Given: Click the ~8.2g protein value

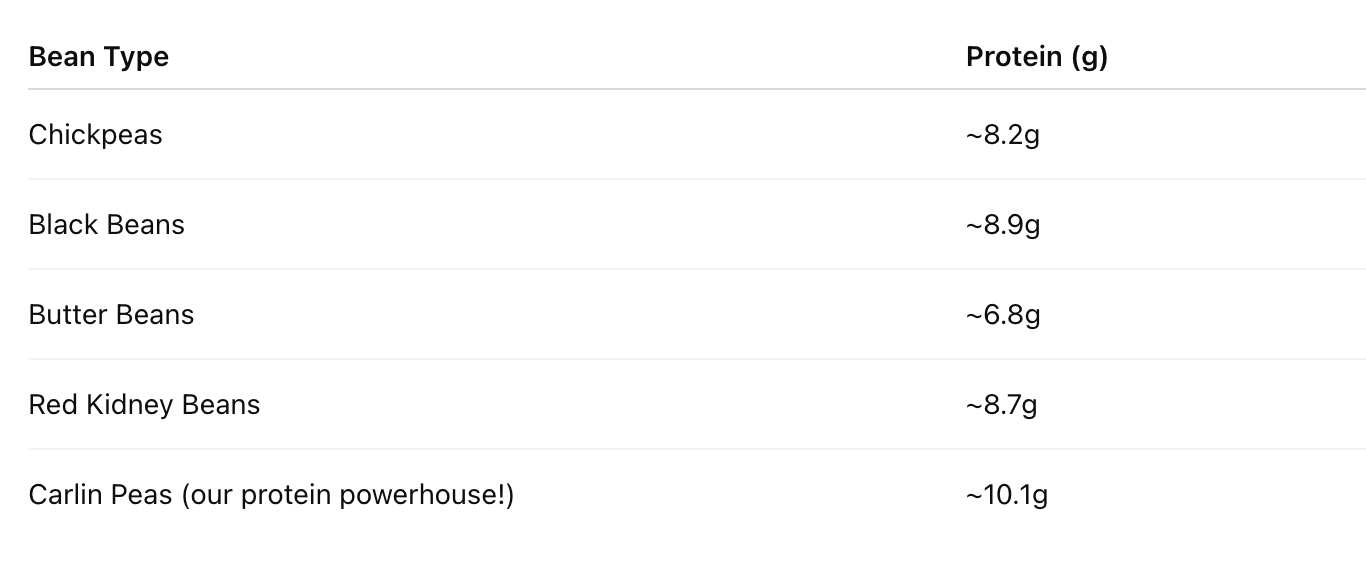Looking at the screenshot, I should pyautogui.click(x=1002, y=135).
